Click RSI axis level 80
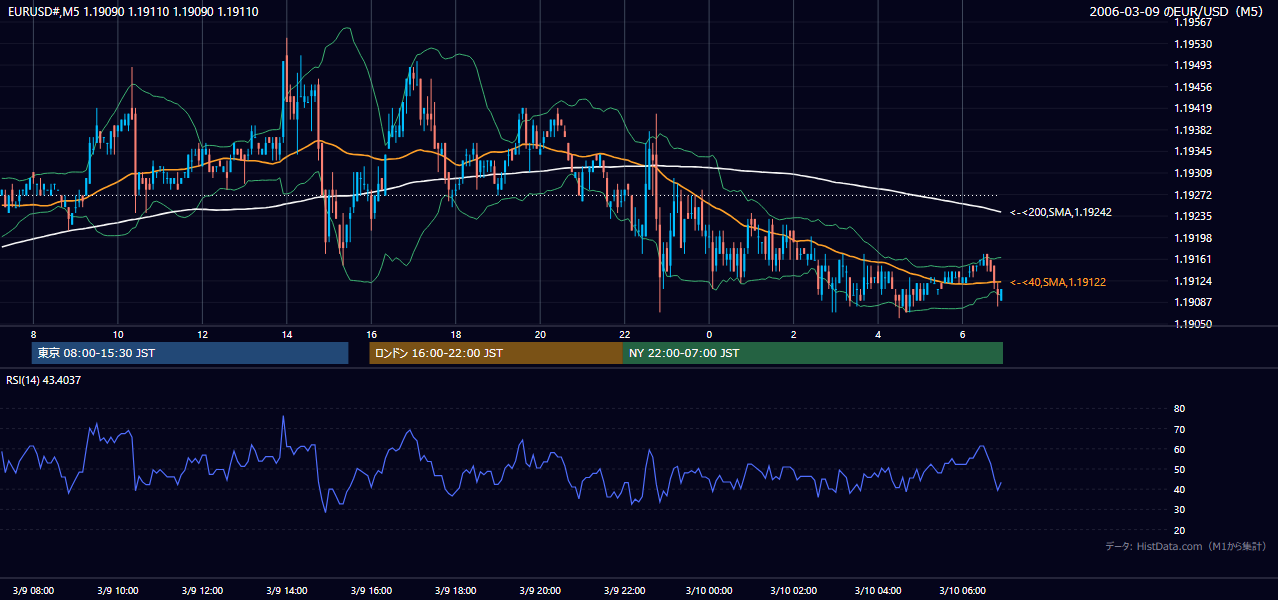Screen dimensions: 1278x600 1179,409
